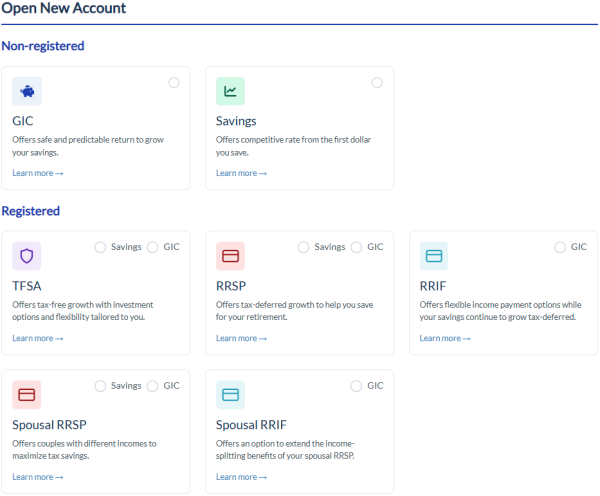Select the non-registered Savings radio button
Screen dimensions: 600x496
pos(377,83)
